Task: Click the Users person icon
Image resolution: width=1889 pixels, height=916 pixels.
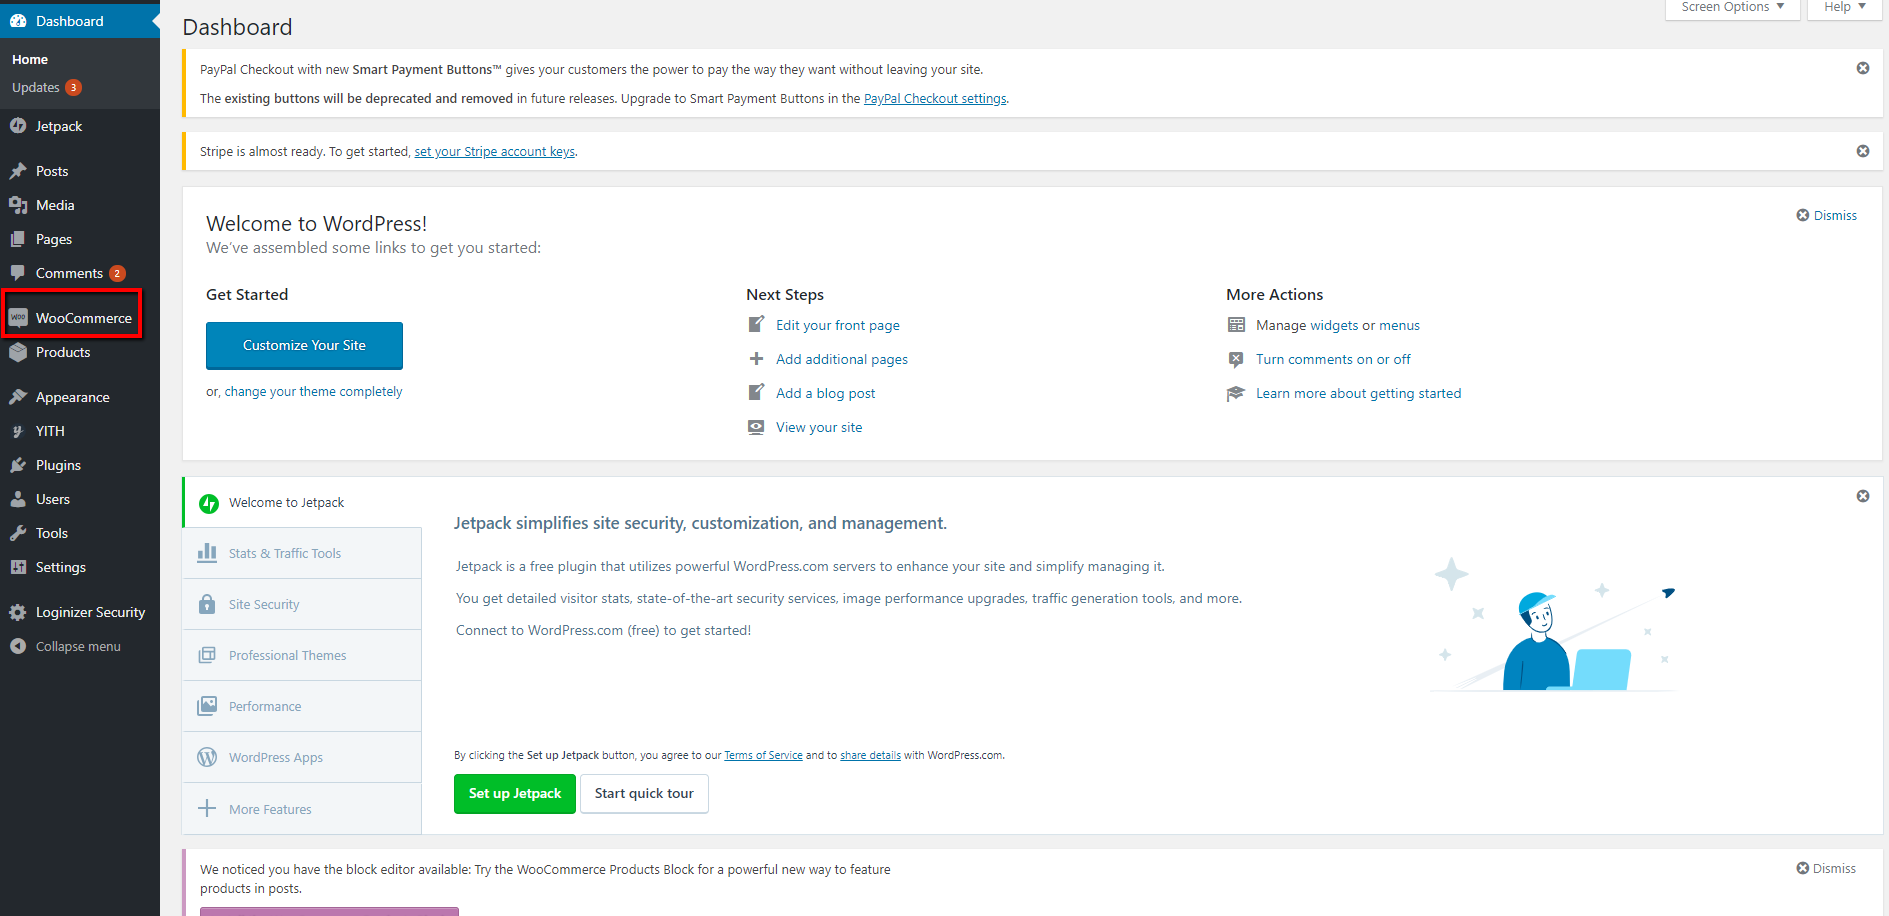Action: [x=18, y=499]
